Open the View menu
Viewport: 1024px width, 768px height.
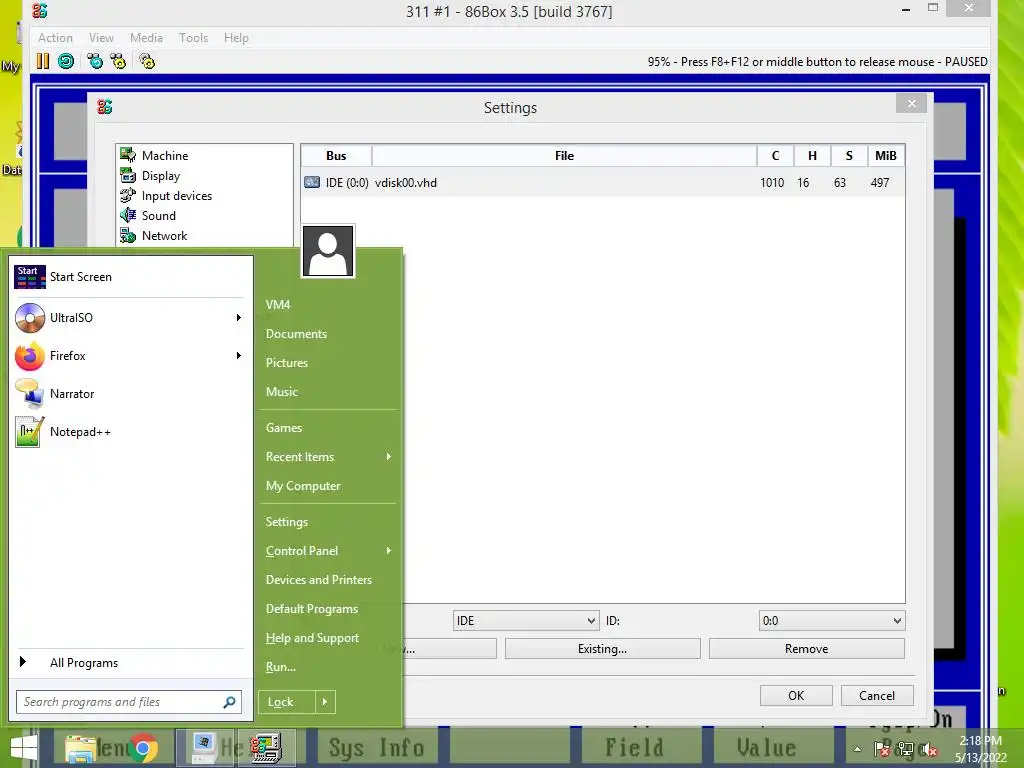coord(101,38)
